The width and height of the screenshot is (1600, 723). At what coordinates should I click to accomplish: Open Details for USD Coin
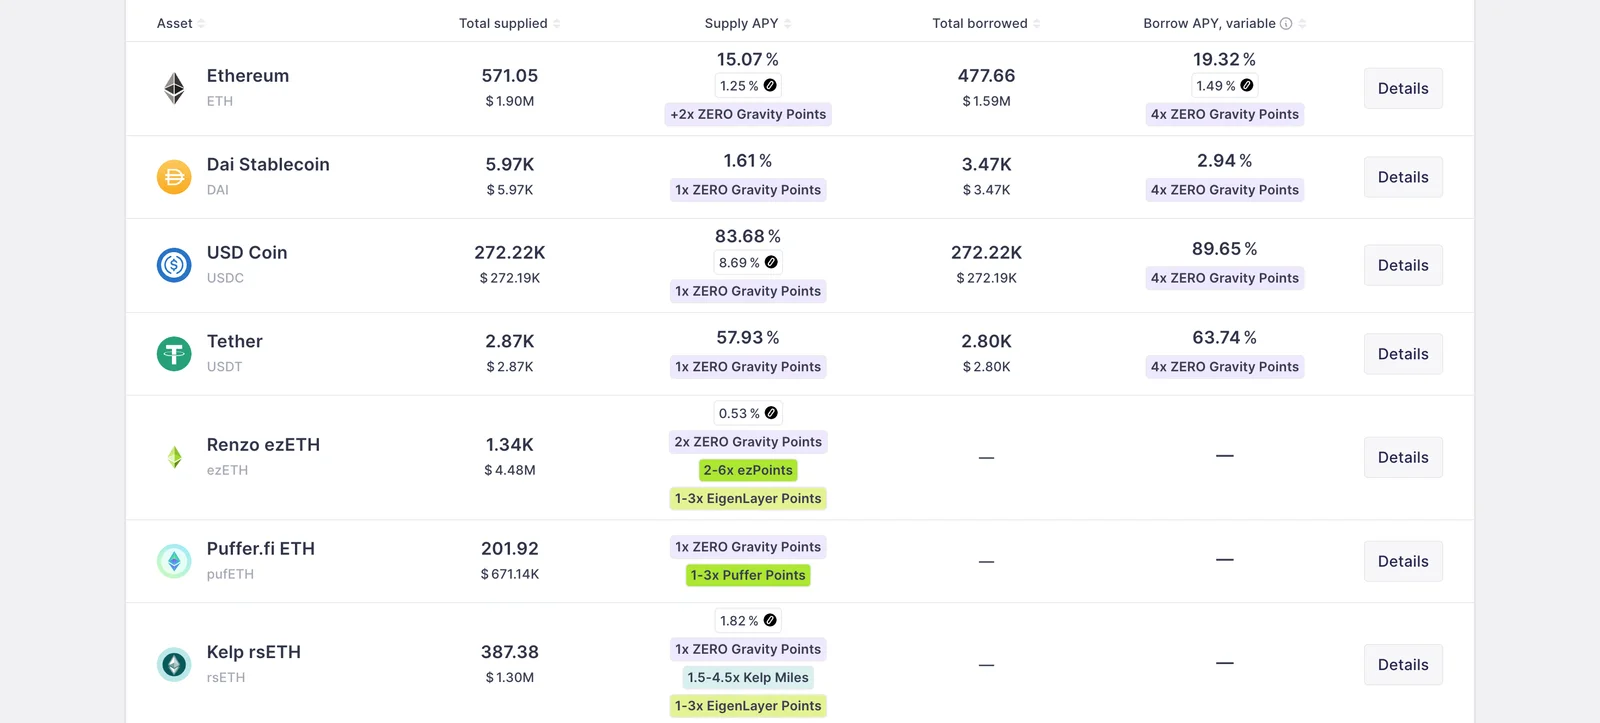coord(1403,265)
